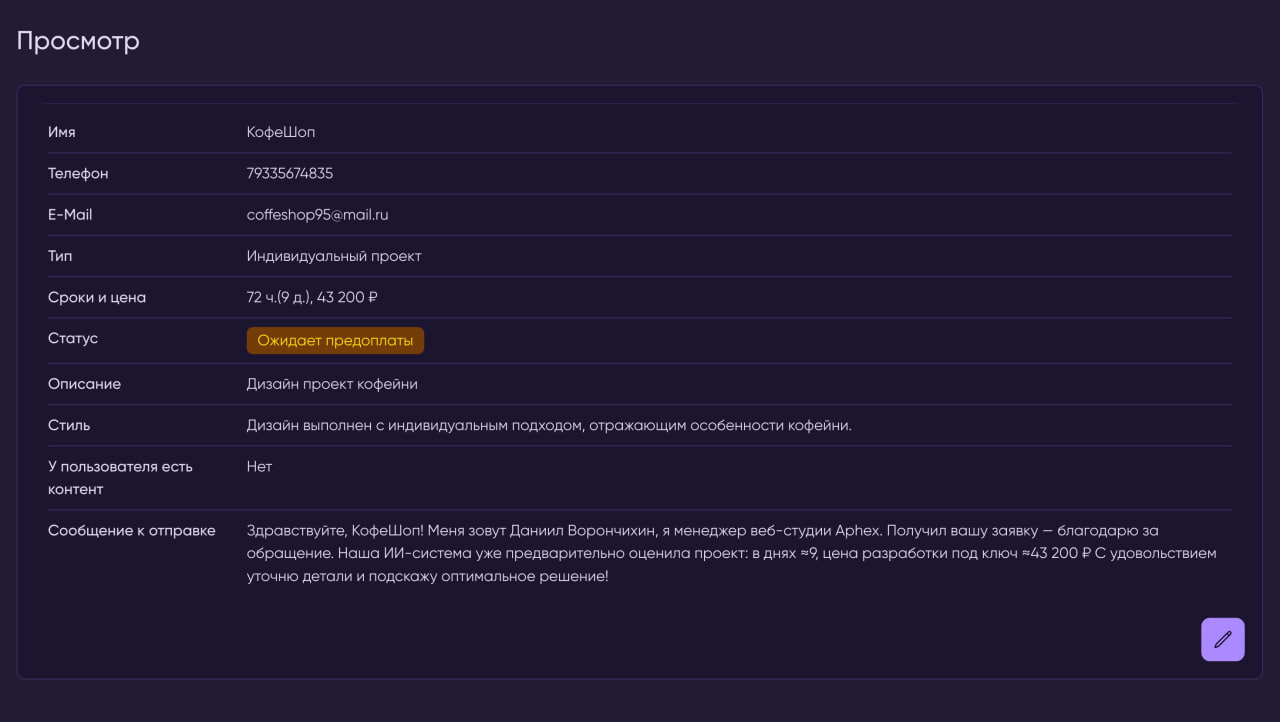The width and height of the screenshot is (1280, 722).
Task: Click the style text about individual approach
Action: [549, 426]
